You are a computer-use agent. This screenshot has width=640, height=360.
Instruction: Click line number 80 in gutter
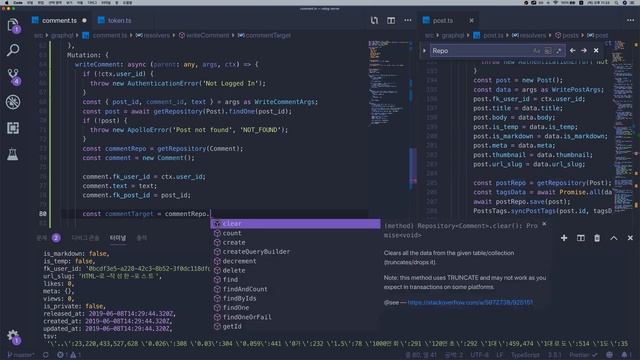[x=42, y=214]
